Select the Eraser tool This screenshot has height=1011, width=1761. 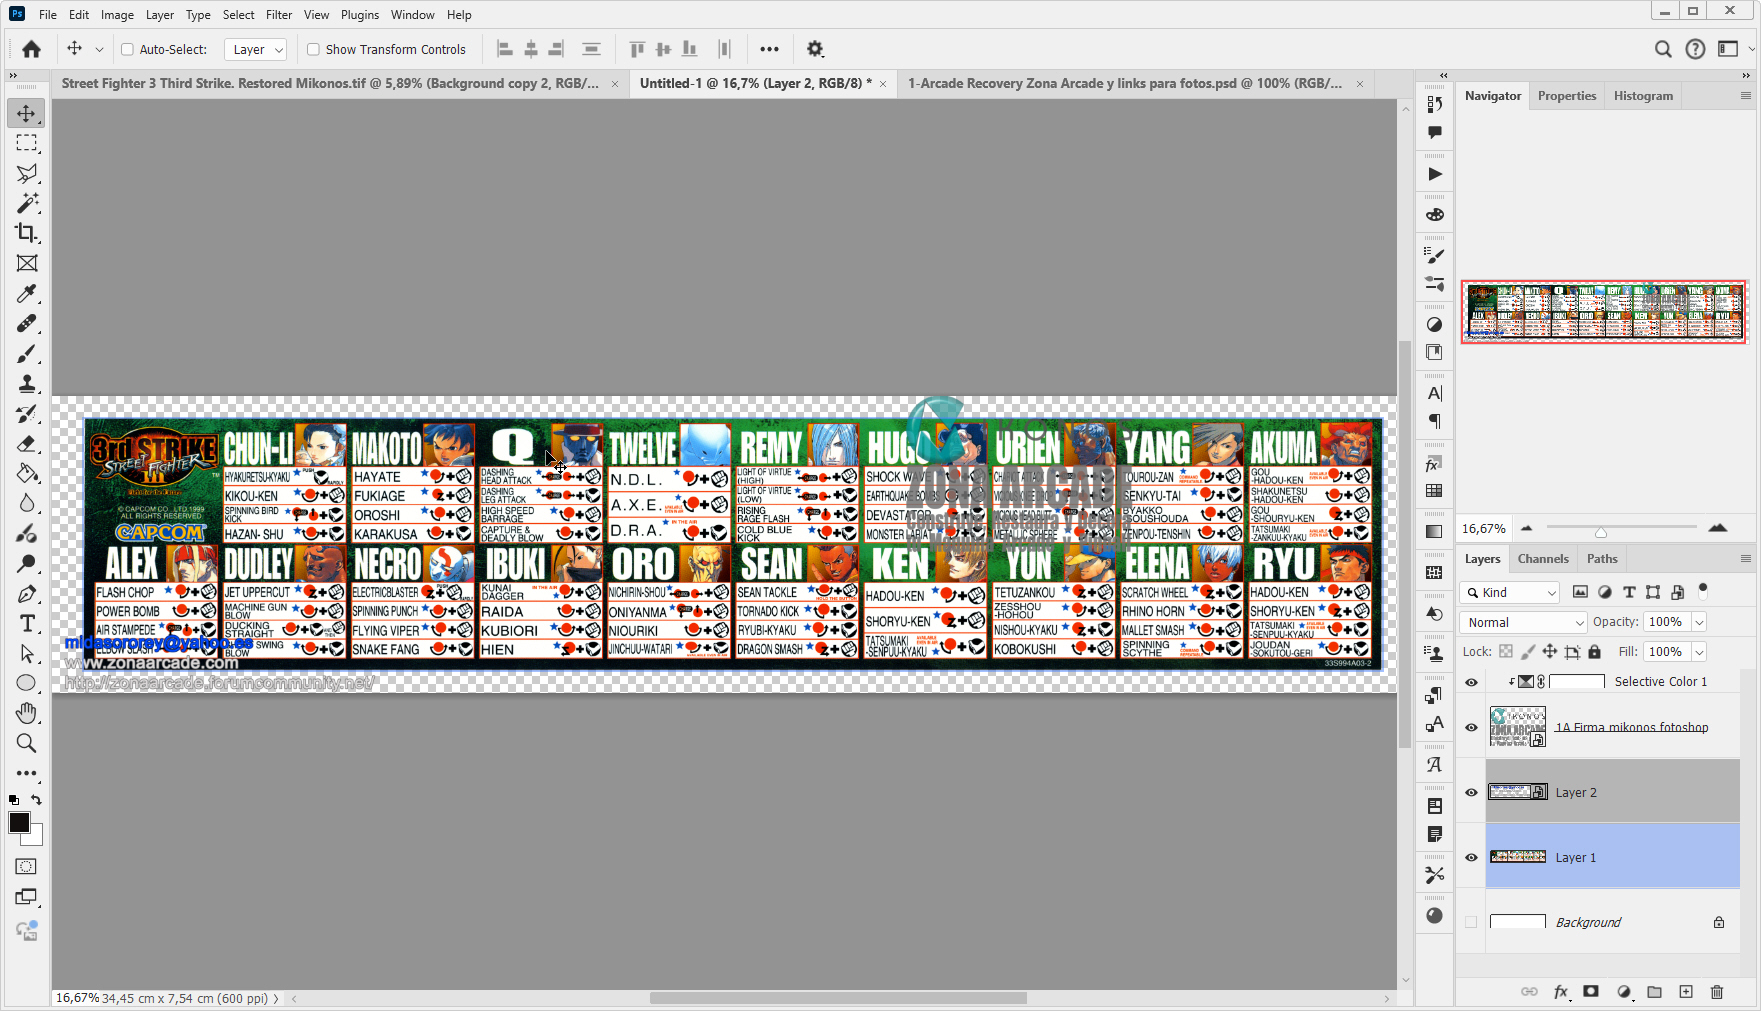click(x=27, y=443)
